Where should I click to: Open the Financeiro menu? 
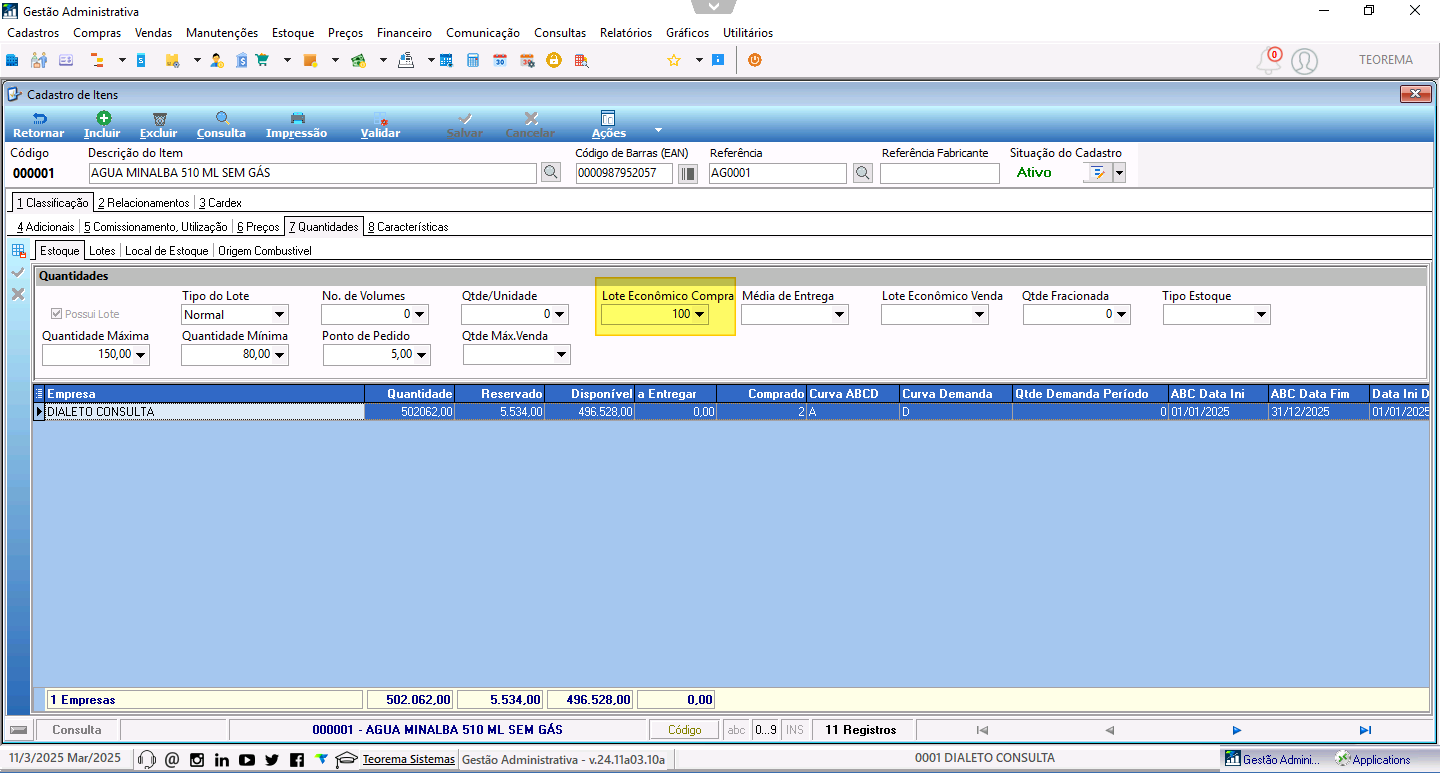404,33
